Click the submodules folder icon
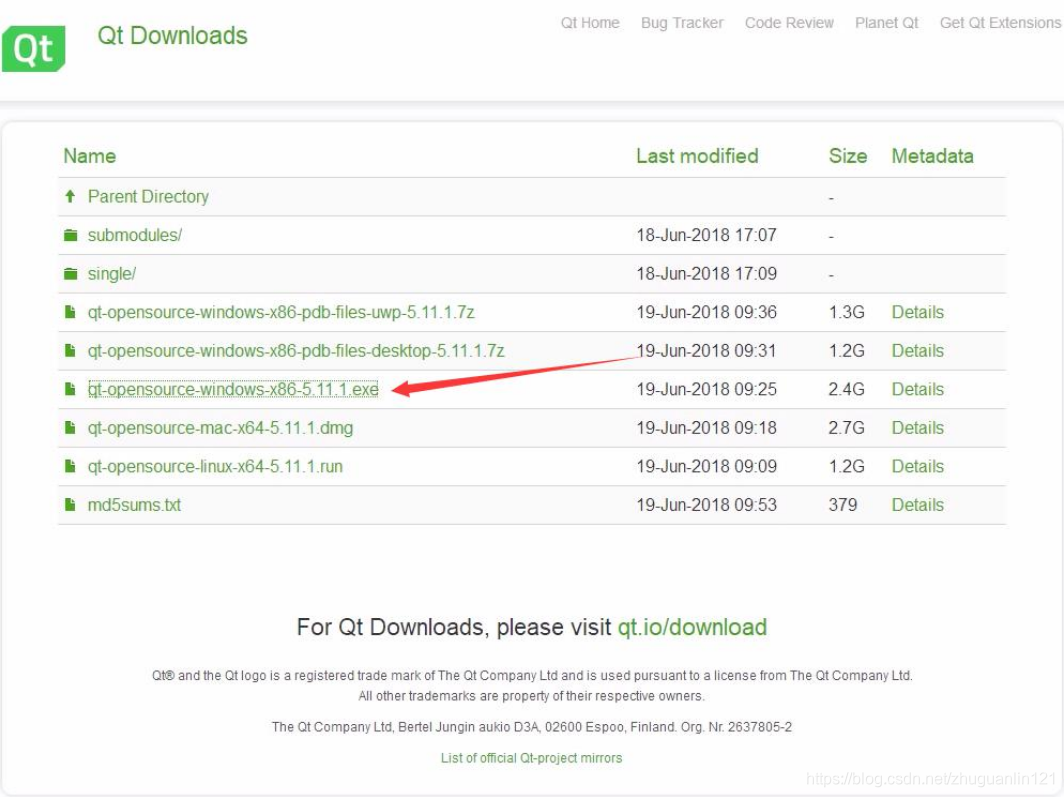Image resolution: width=1064 pixels, height=797 pixels. point(71,235)
